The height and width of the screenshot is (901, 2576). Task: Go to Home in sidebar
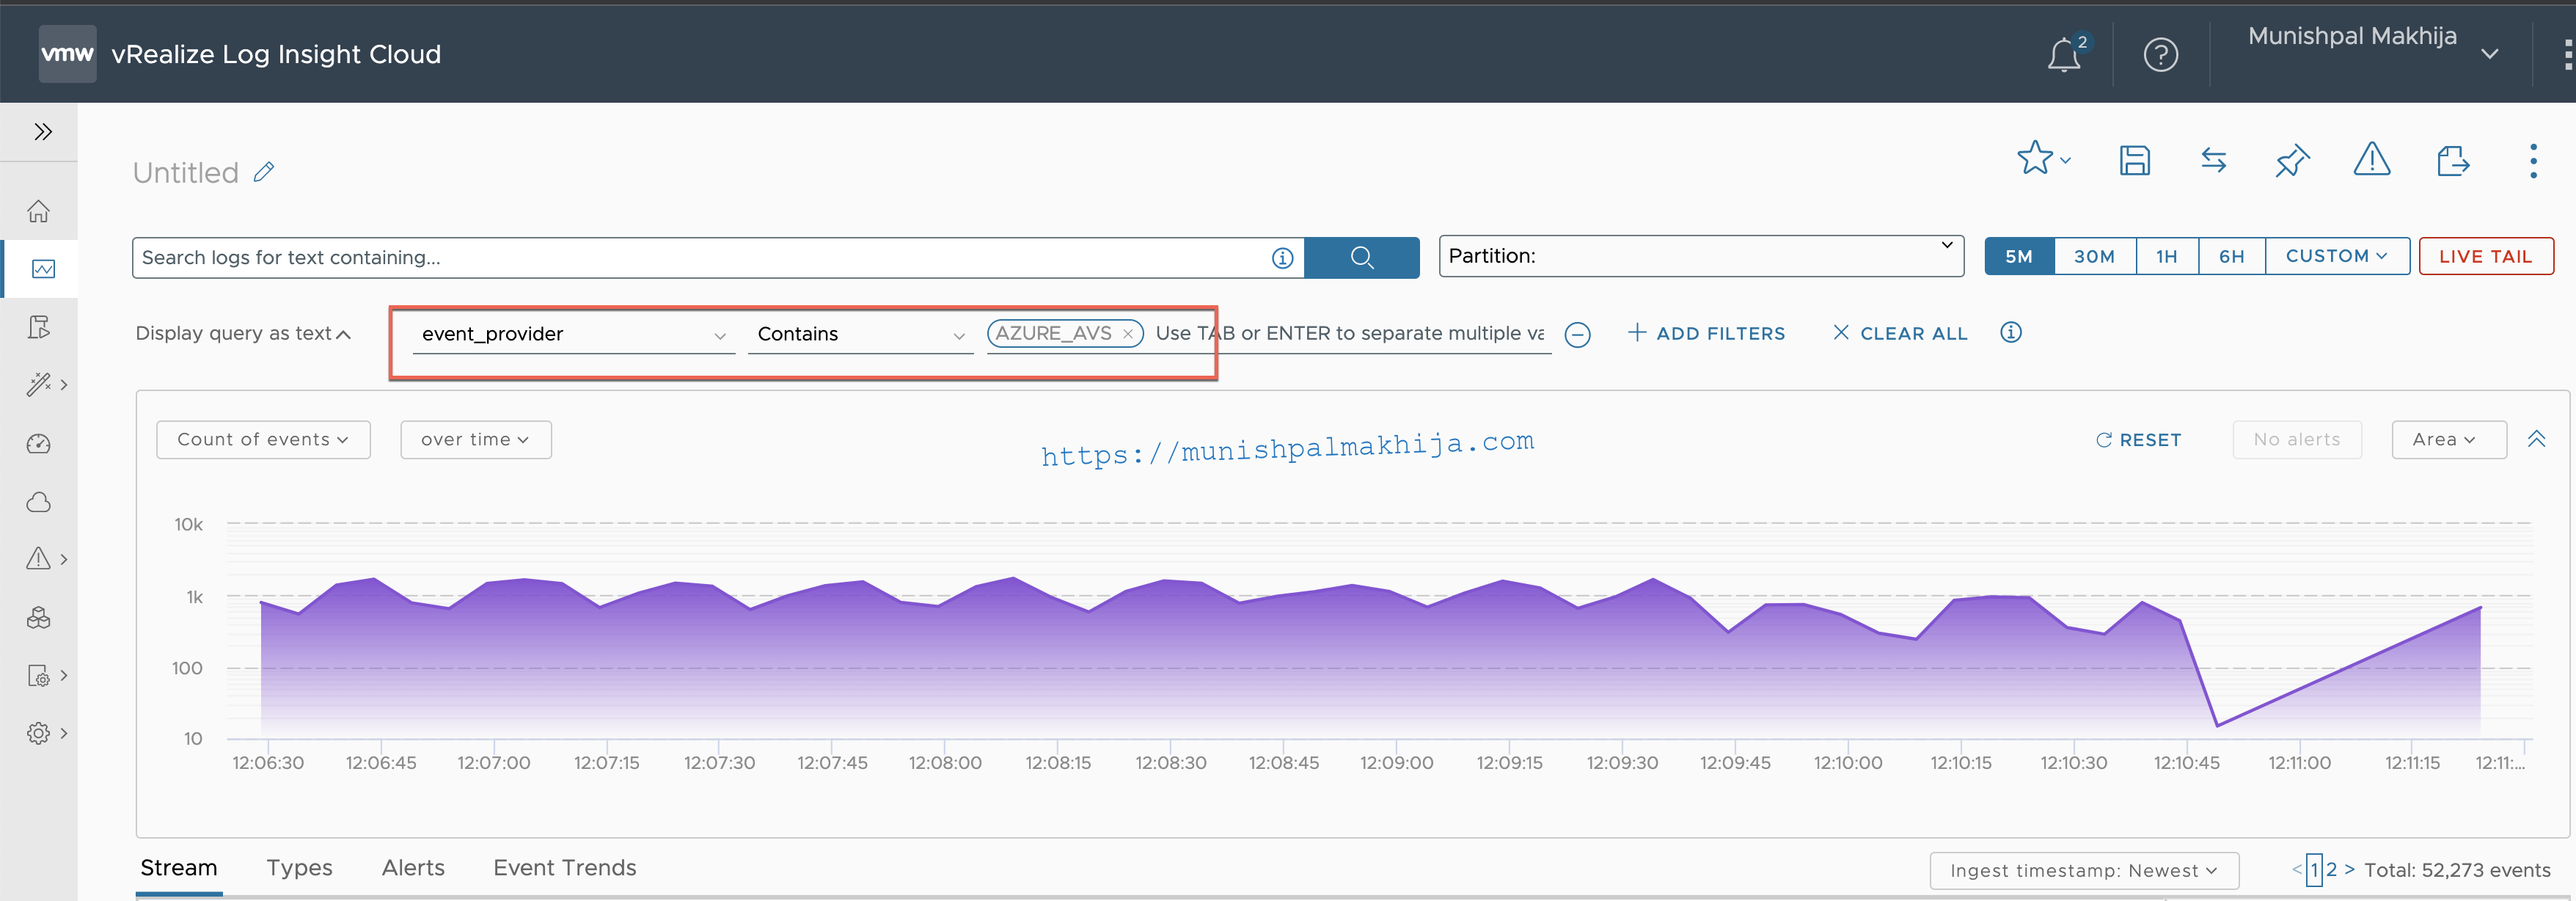click(x=39, y=211)
